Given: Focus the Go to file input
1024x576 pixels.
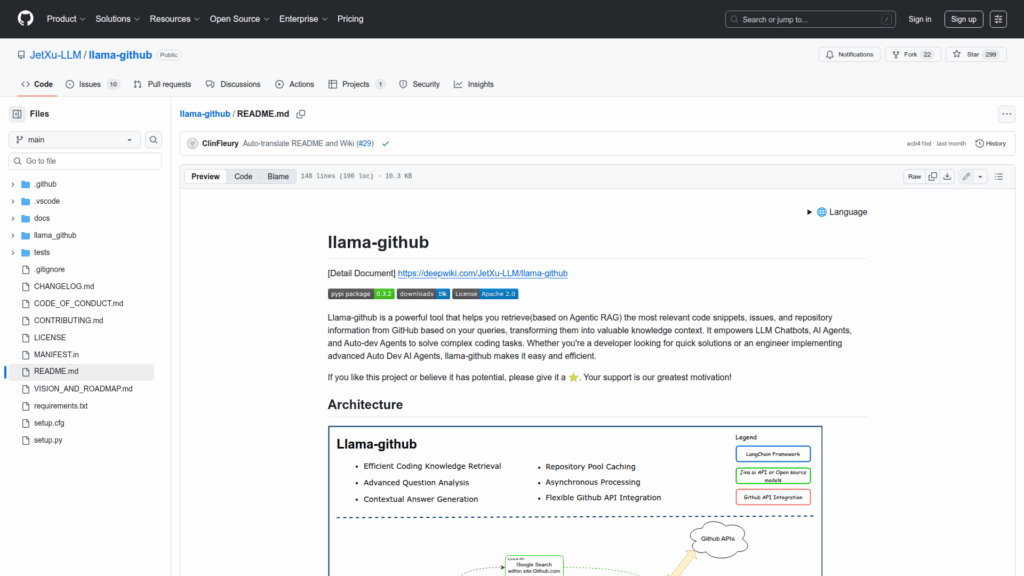Looking at the screenshot, I should [x=85, y=161].
